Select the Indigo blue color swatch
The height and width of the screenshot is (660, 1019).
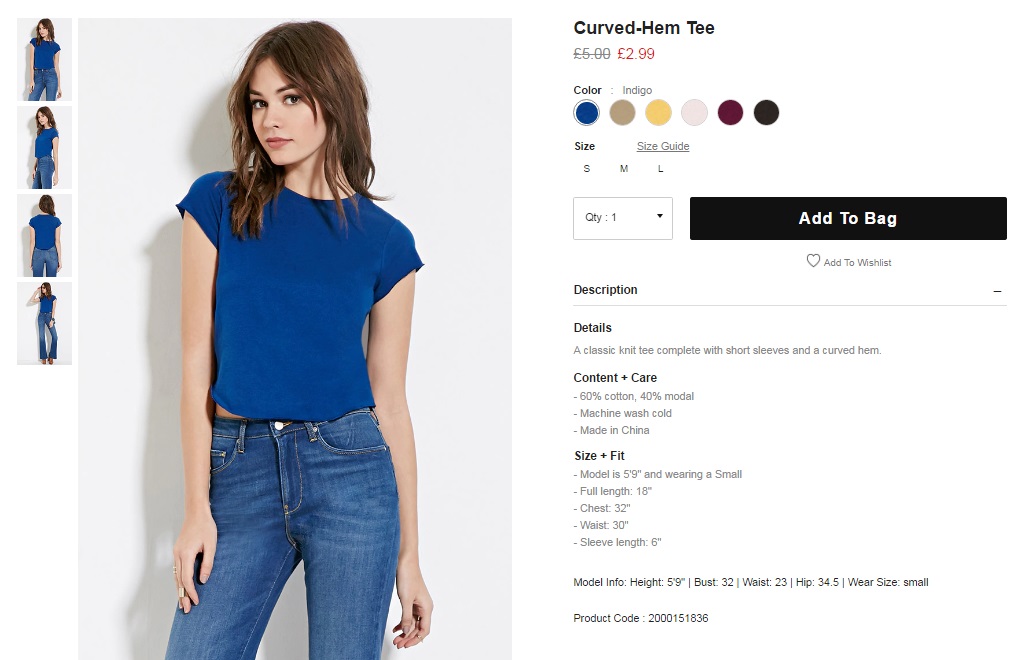(x=586, y=112)
